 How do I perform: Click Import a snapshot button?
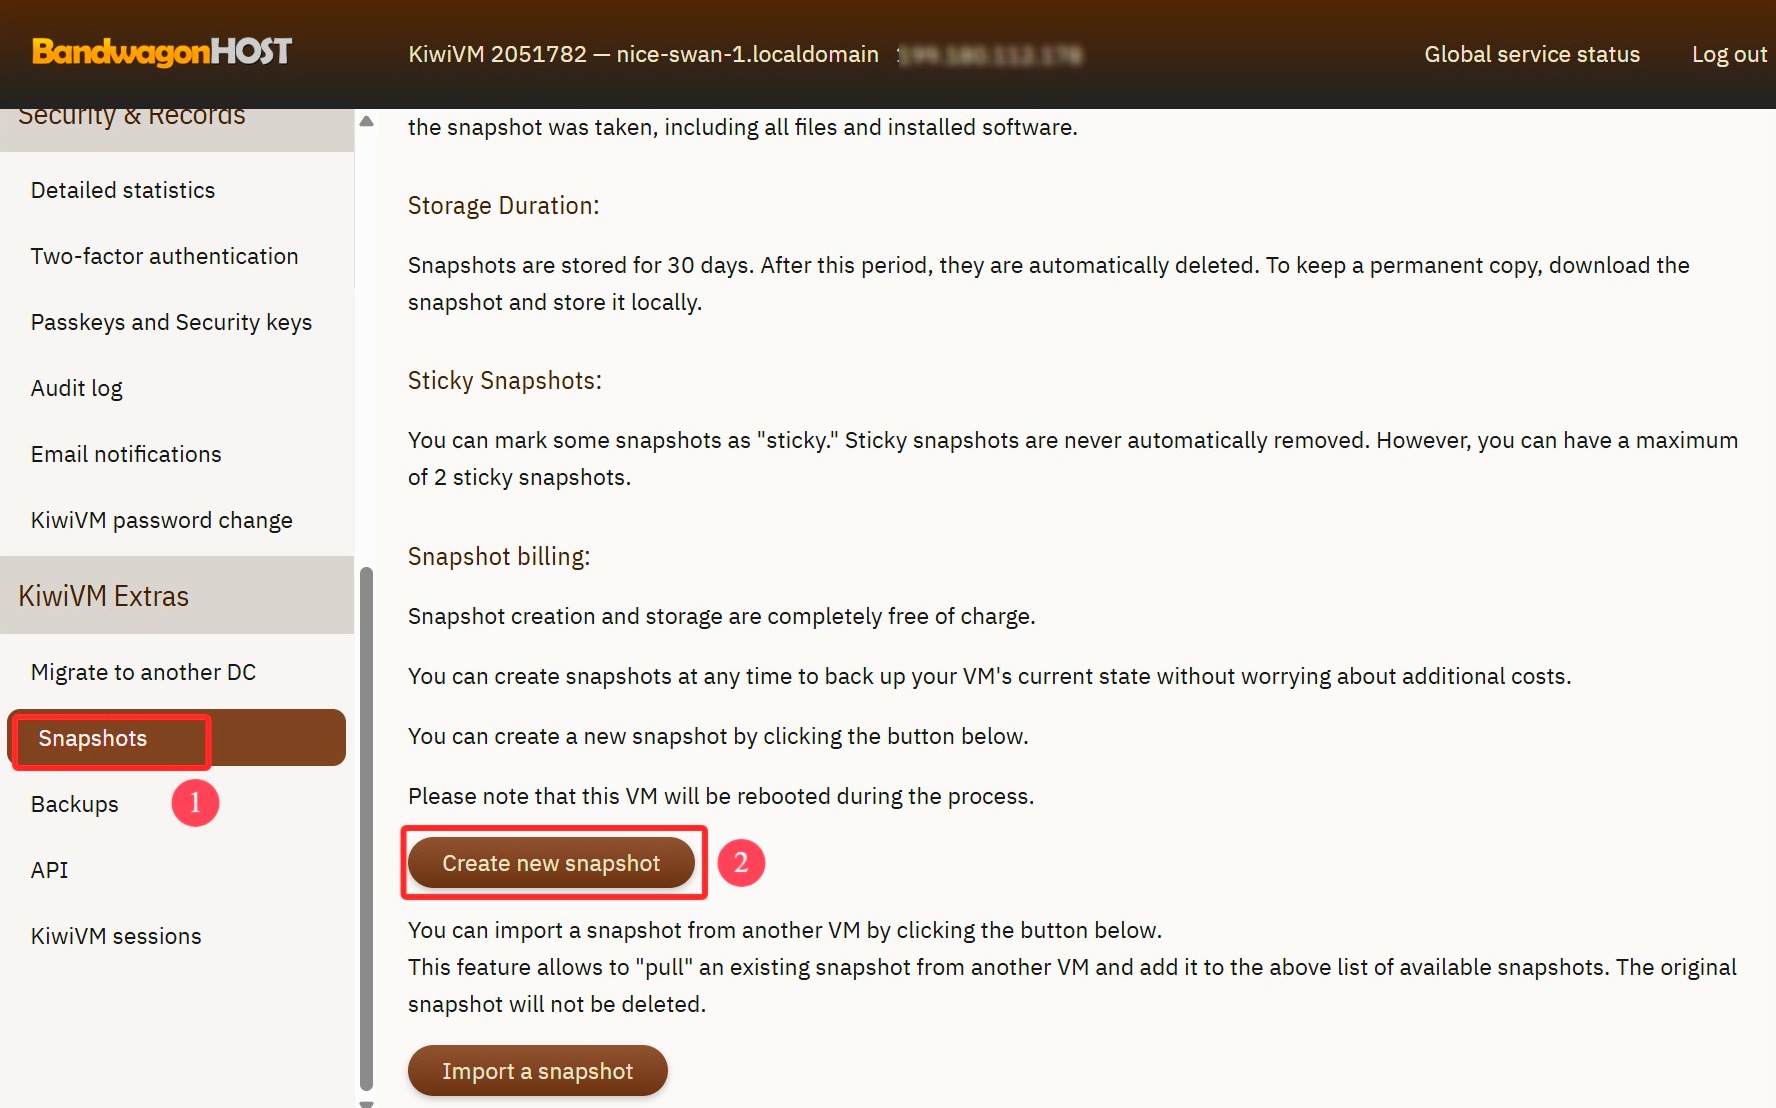click(x=537, y=1071)
